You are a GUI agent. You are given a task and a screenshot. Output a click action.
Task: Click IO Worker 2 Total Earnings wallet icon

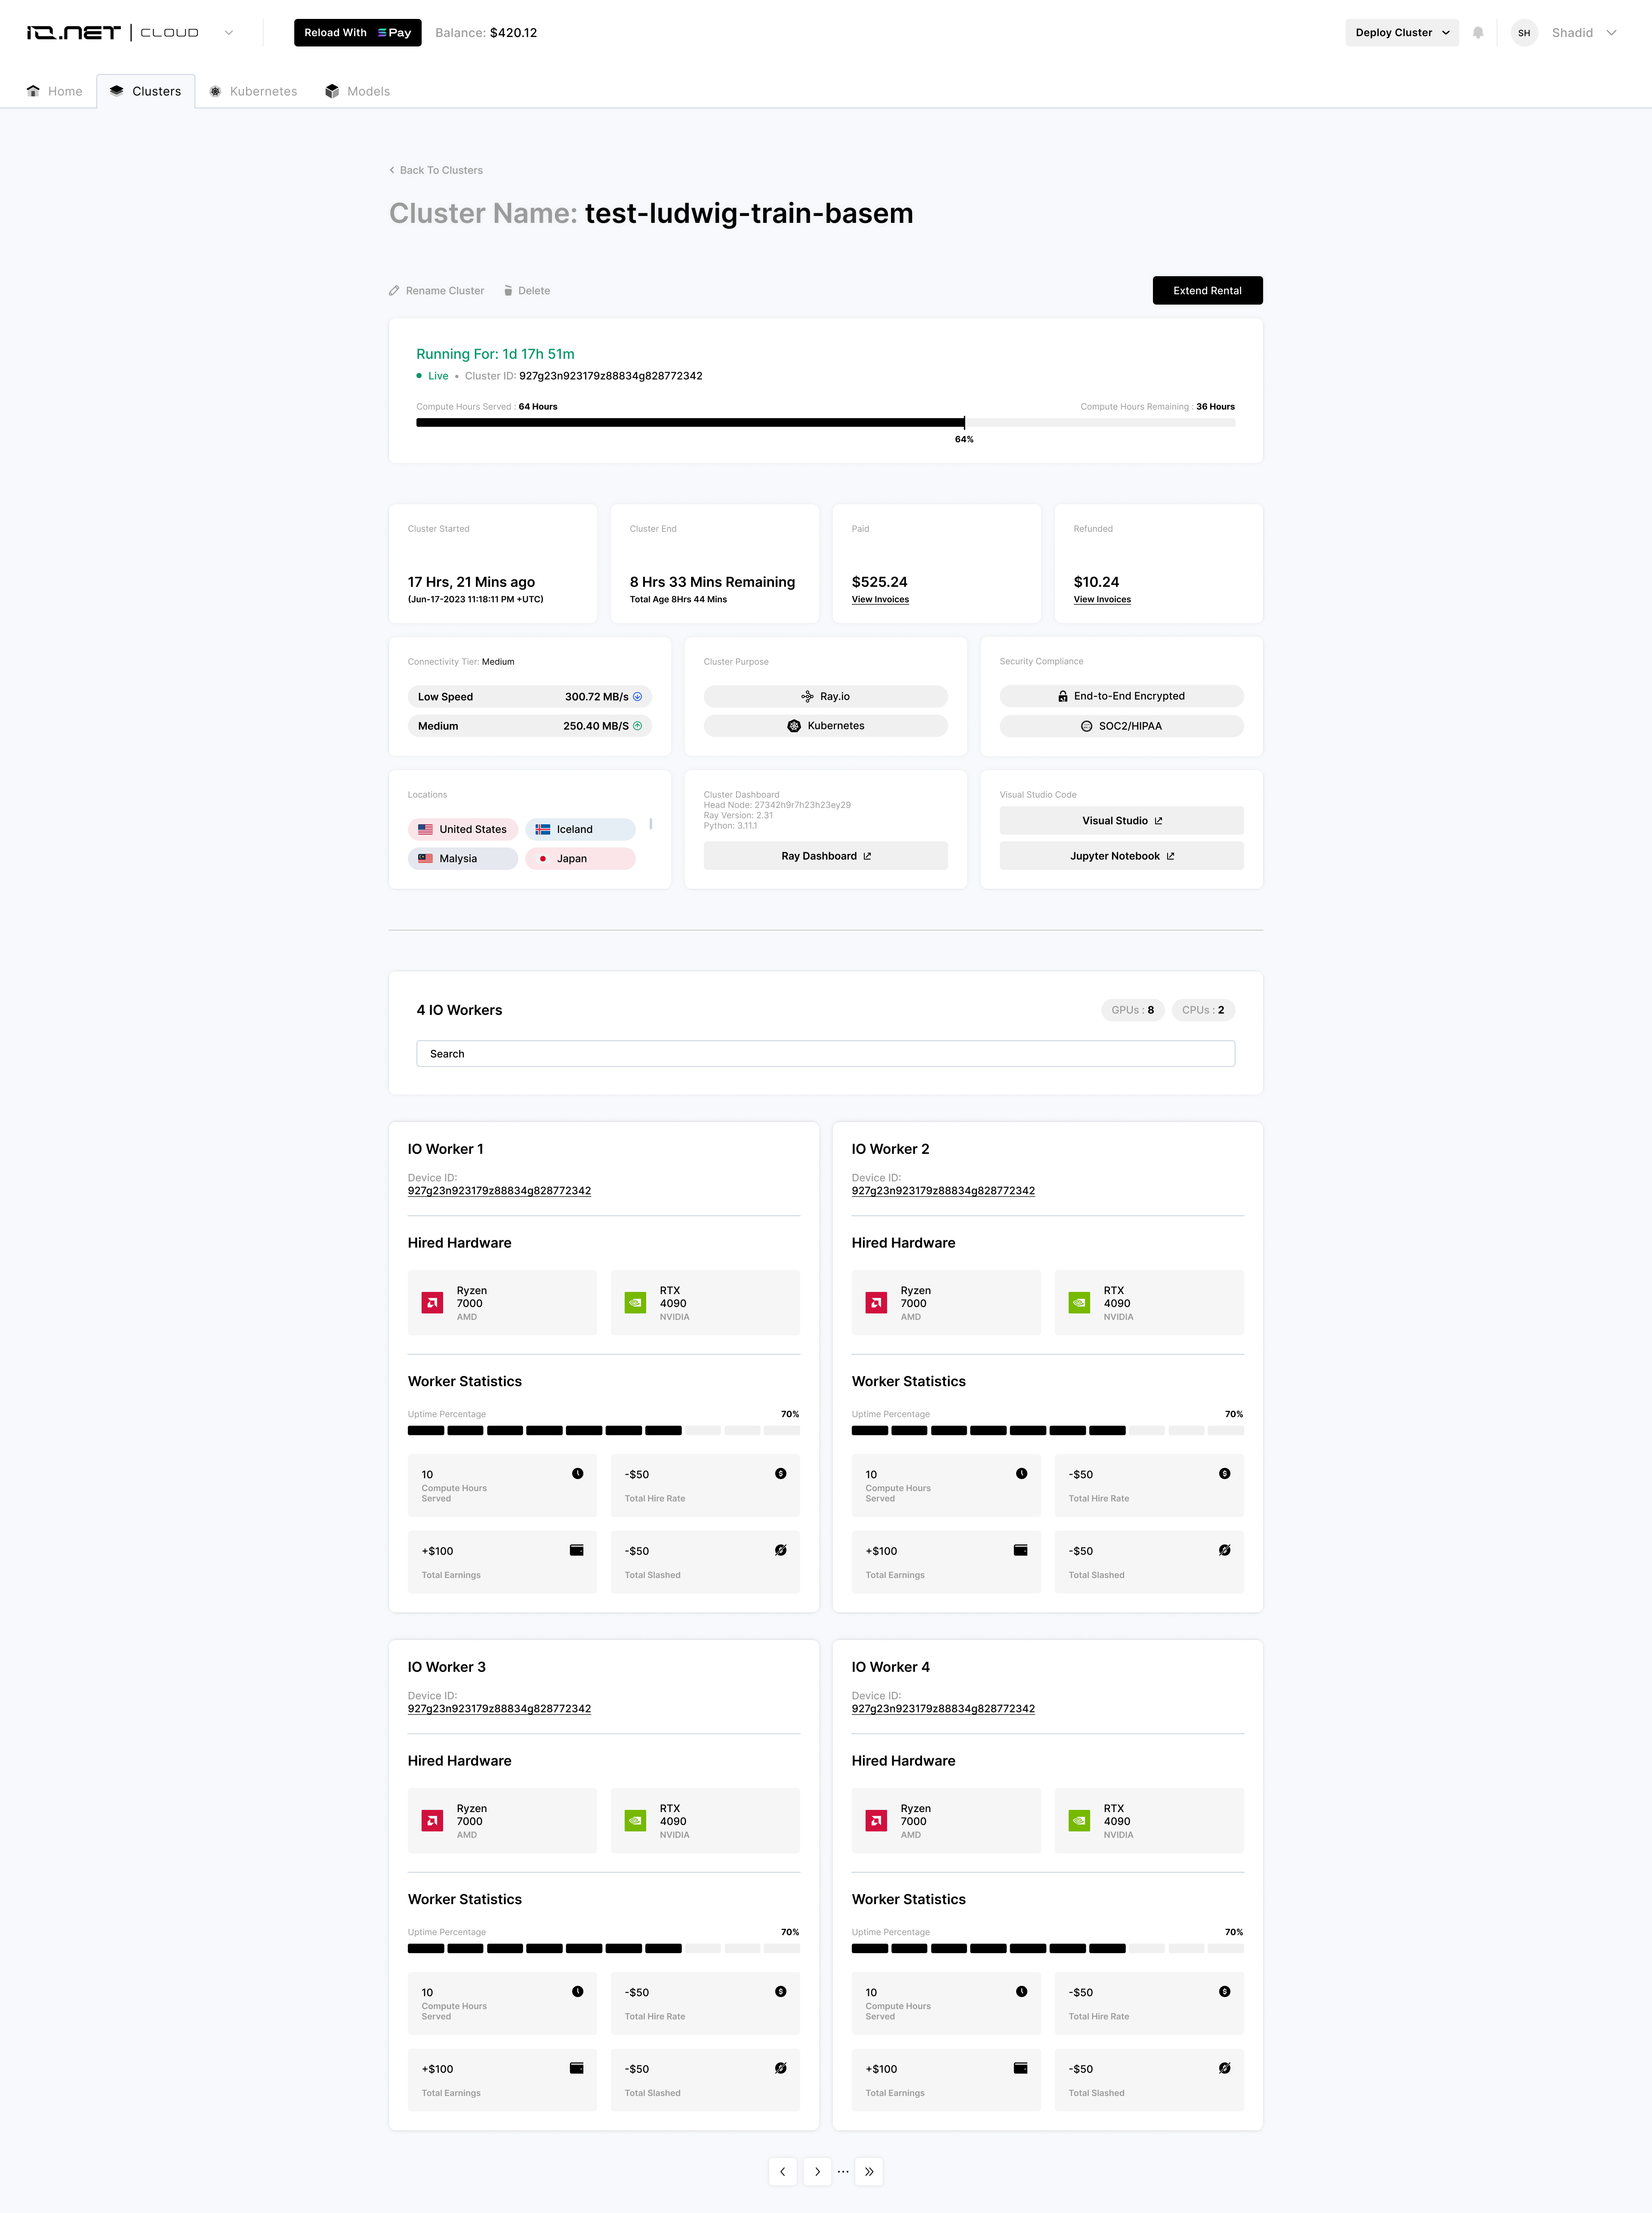click(x=1020, y=1550)
